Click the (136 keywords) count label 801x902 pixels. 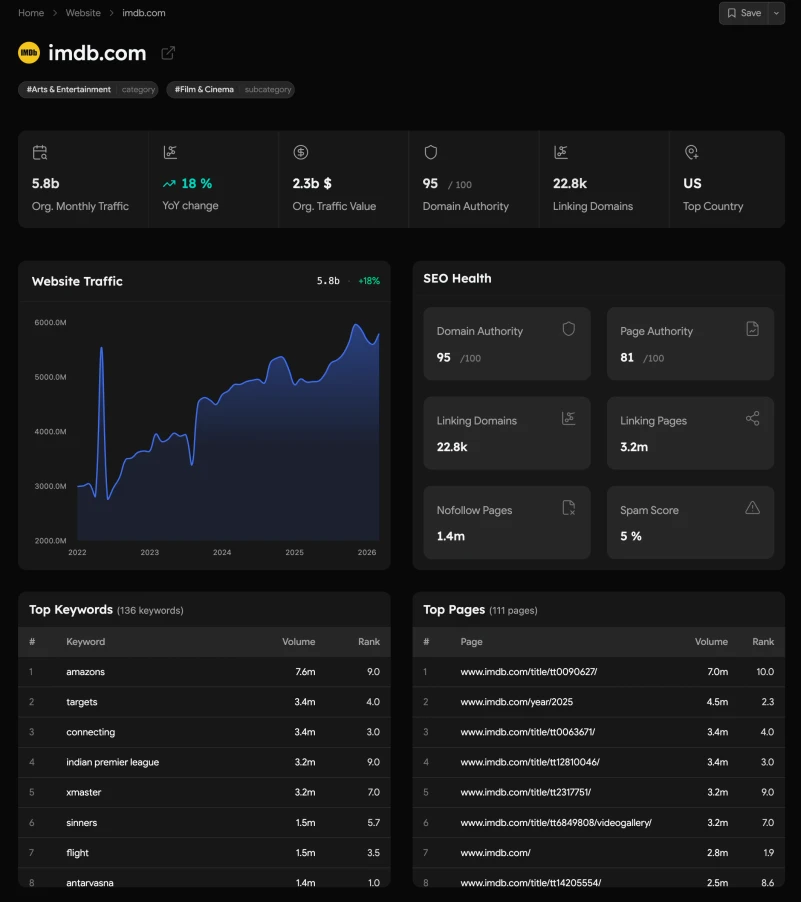click(150, 610)
